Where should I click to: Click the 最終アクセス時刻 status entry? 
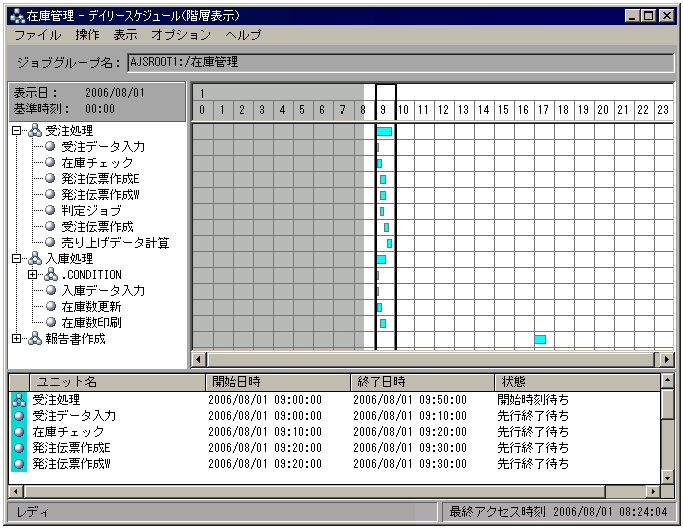click(x=558, y=512)
